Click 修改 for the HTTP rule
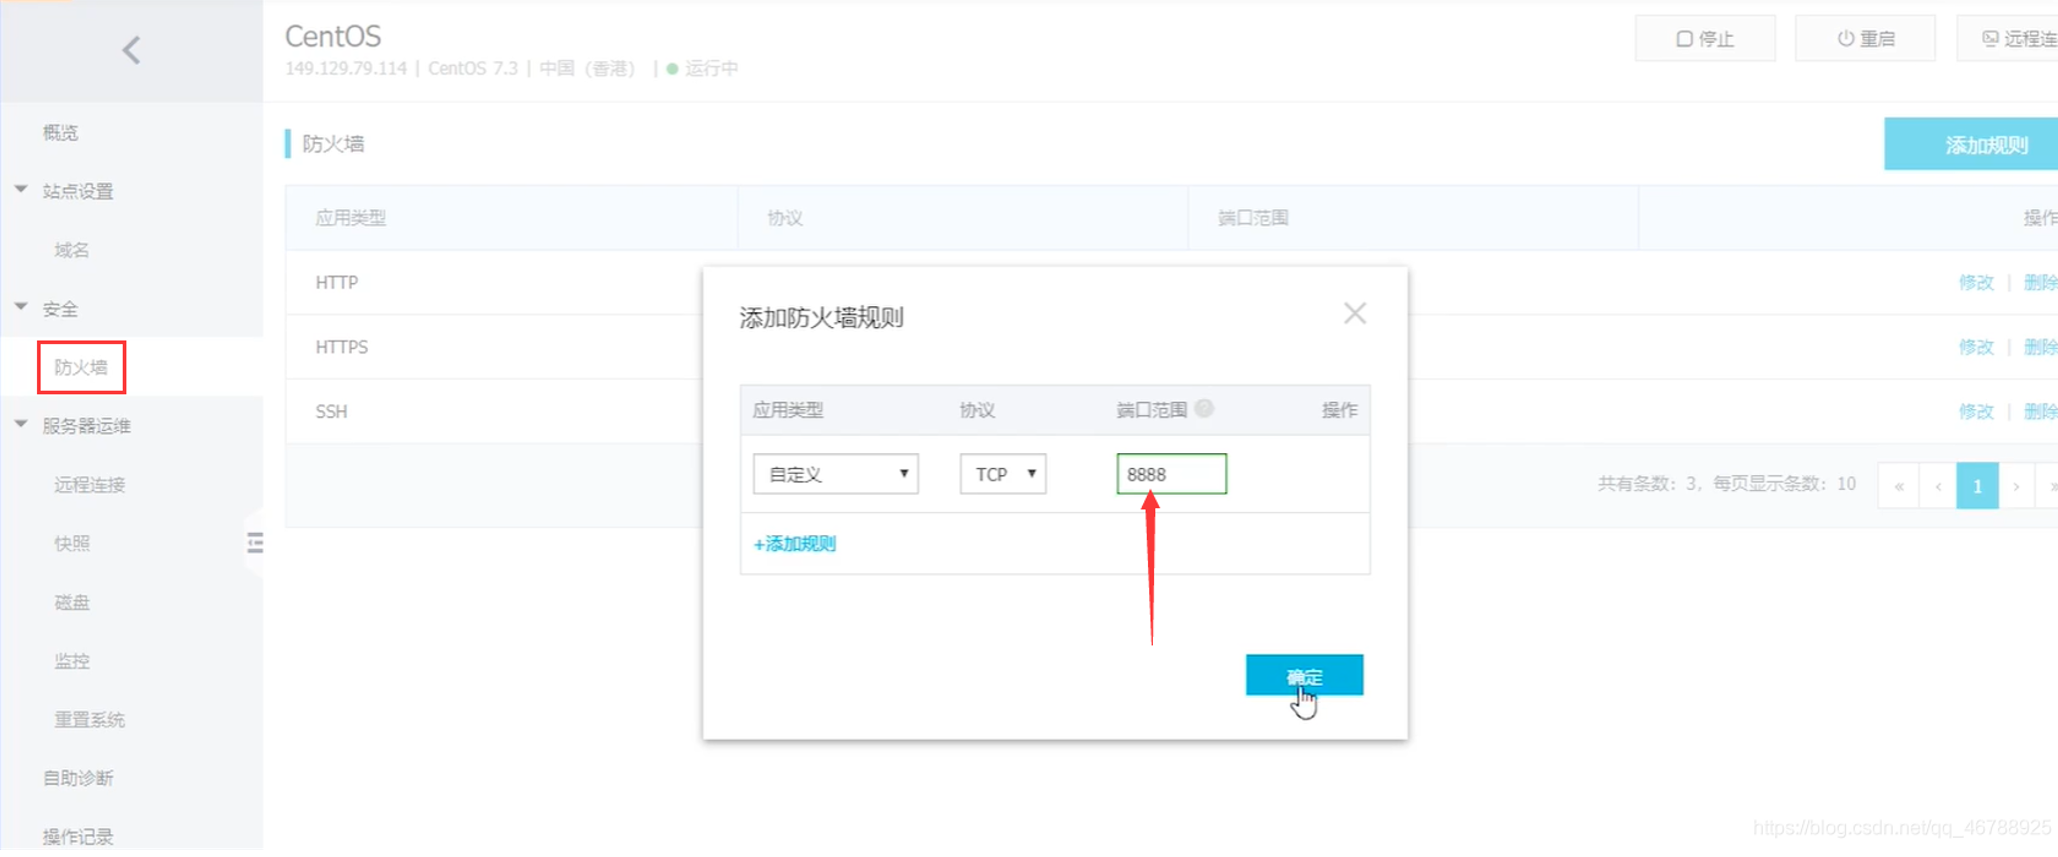The height and width of the screenshot is (857, 2058). click(1976, 283)
